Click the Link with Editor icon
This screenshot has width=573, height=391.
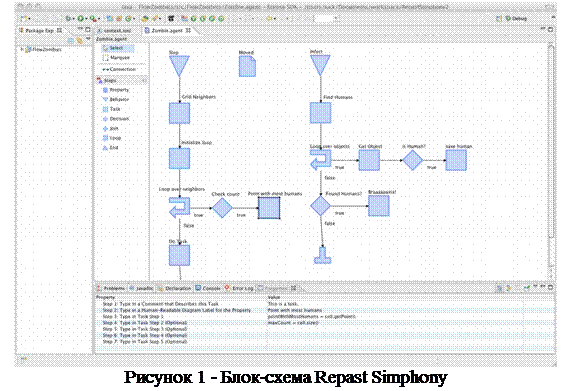(79, 40)
